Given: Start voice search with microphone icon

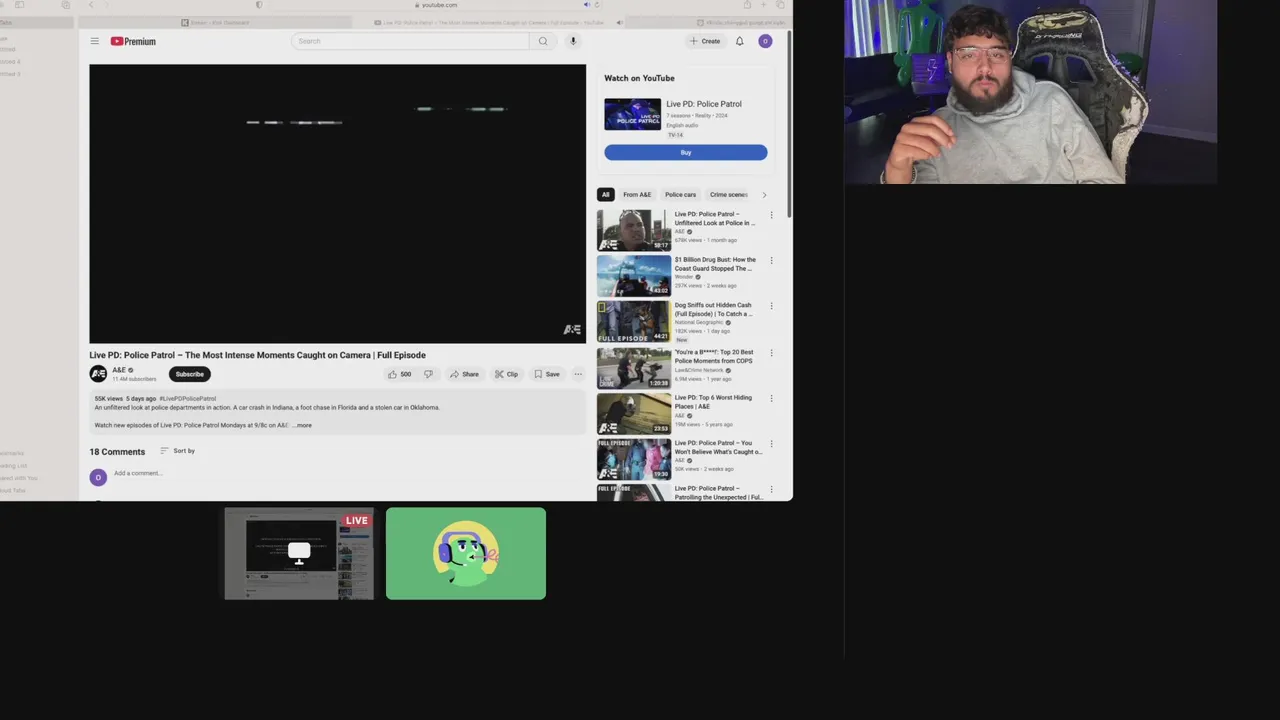Looking at the screenshot, I should point(573,41).
